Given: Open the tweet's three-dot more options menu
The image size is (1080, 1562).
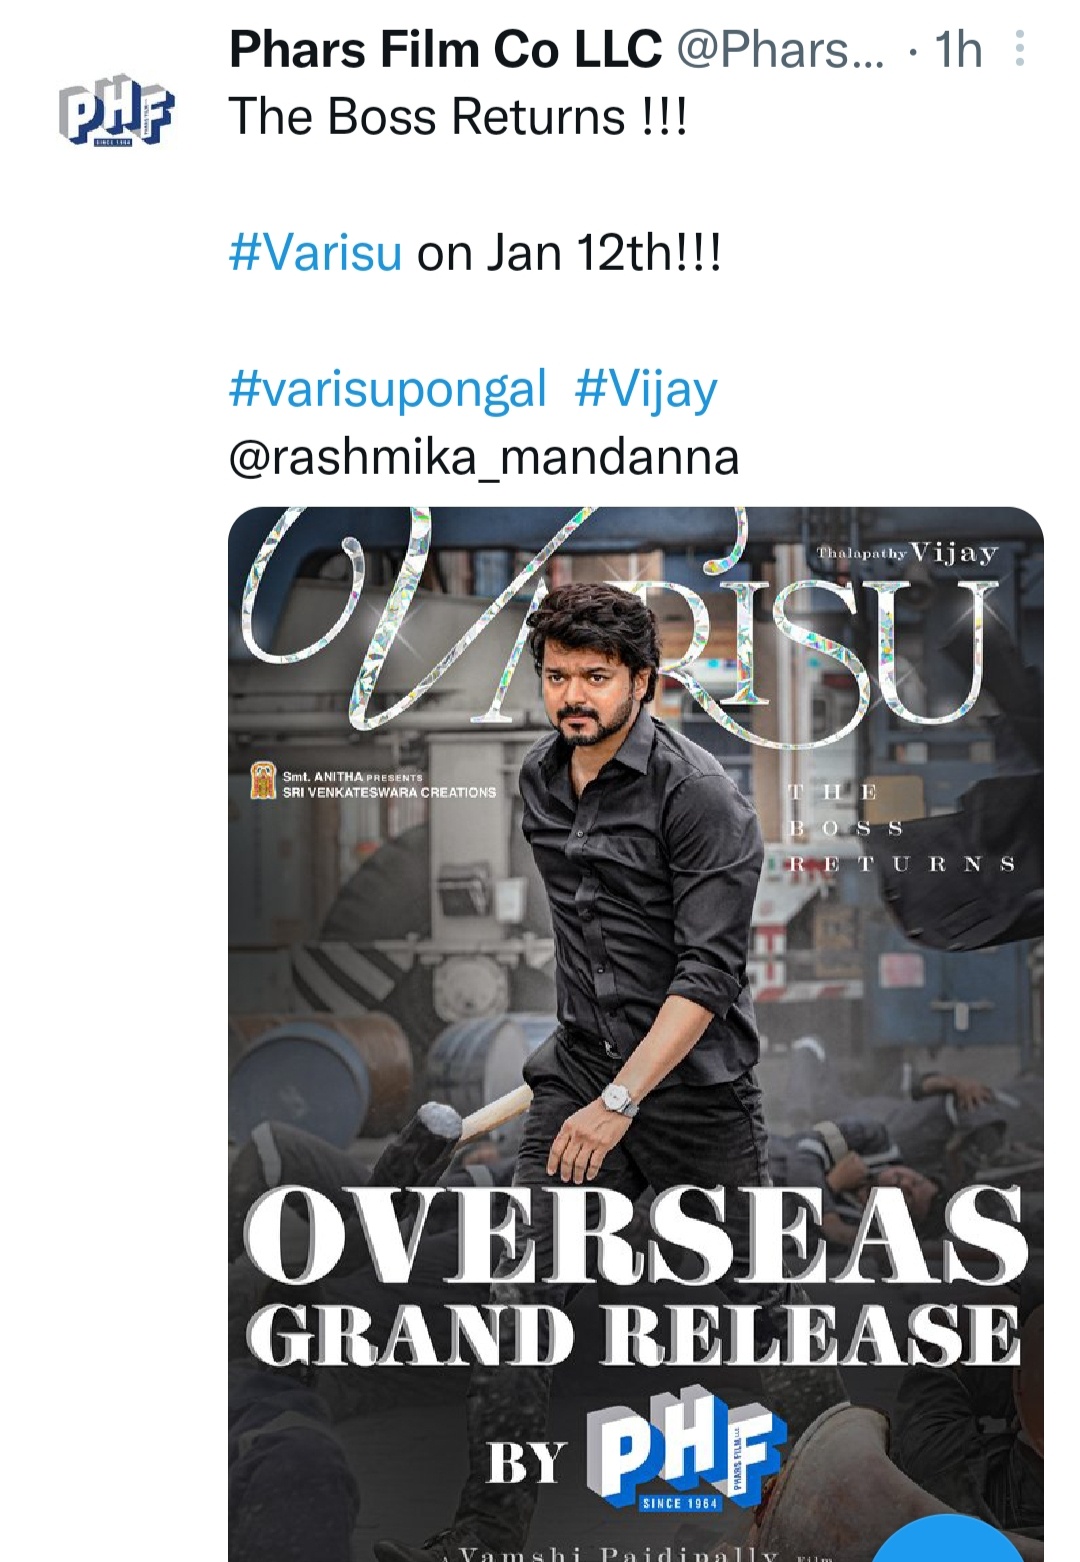Looking at the screenshot, I should (1019, 48).
